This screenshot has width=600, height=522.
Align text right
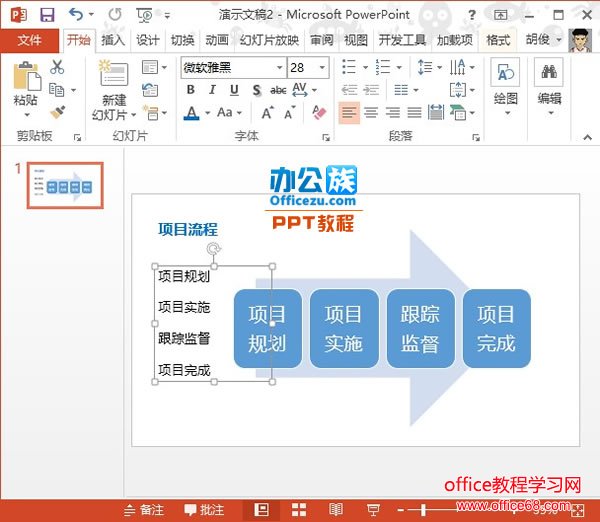click(393, 113)
